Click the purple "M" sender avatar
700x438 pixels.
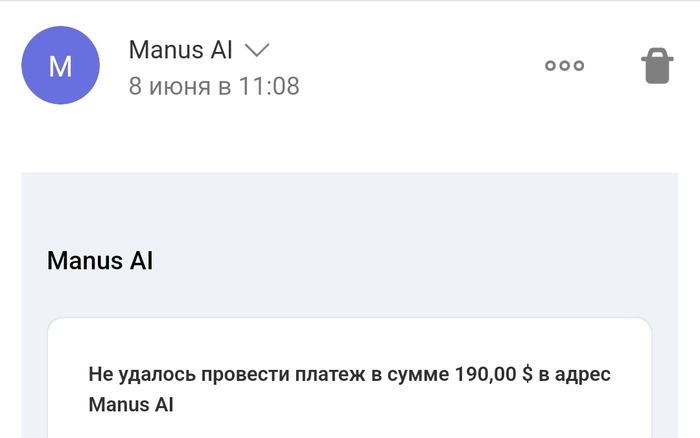point(60,66)
